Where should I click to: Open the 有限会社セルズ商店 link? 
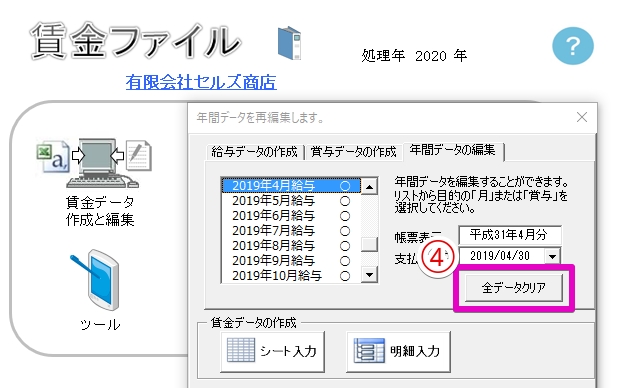[201, 82]
